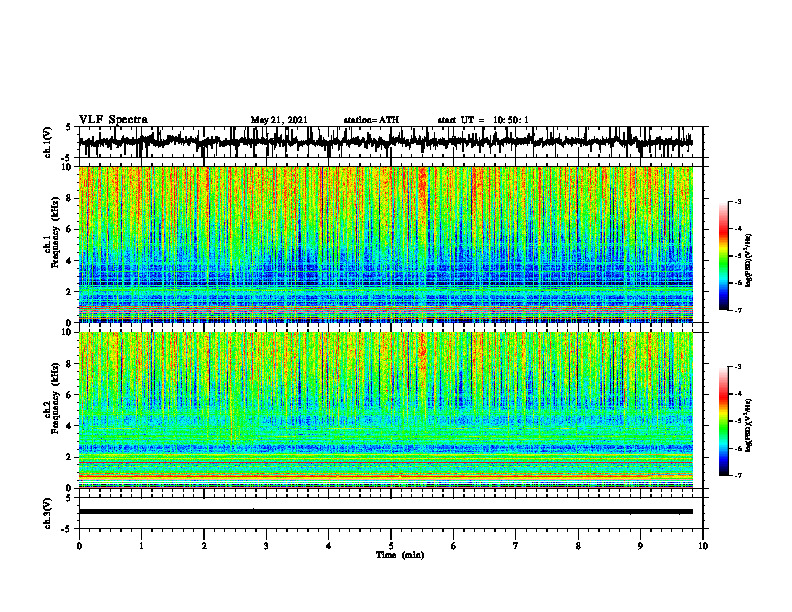Click the "-5" tick on the ch.3(V) axis
This screenshot has width=792, height=612.
click(x=67, y=529)
